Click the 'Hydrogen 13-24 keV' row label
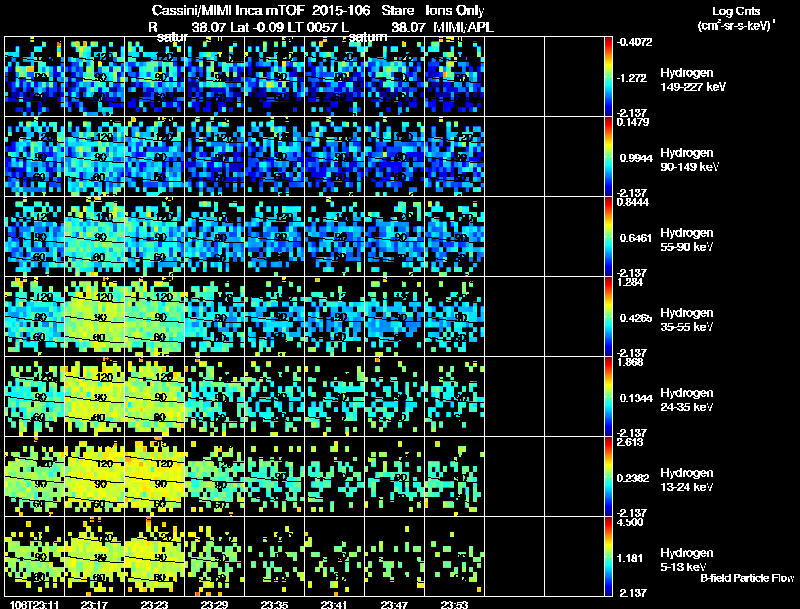The height and width of the screenshot is (609, 800). pyautogui.click(x=687, y=480)
